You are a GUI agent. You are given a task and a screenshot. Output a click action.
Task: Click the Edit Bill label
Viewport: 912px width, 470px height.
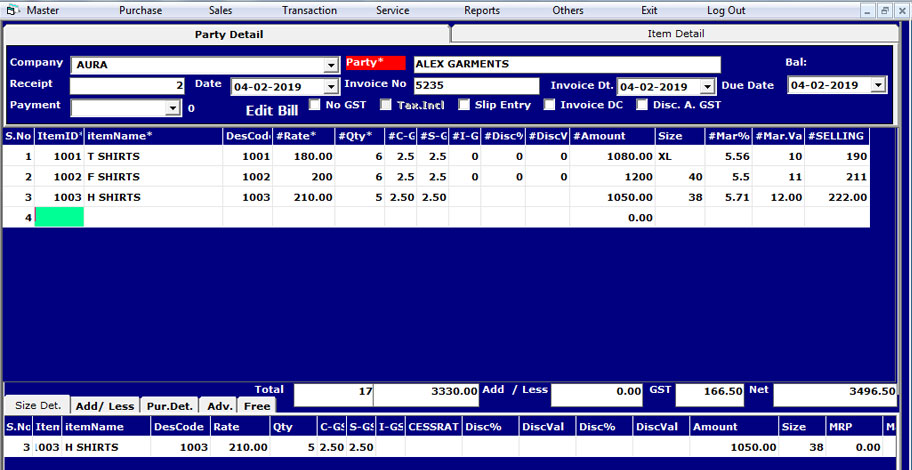click(272, 111)
